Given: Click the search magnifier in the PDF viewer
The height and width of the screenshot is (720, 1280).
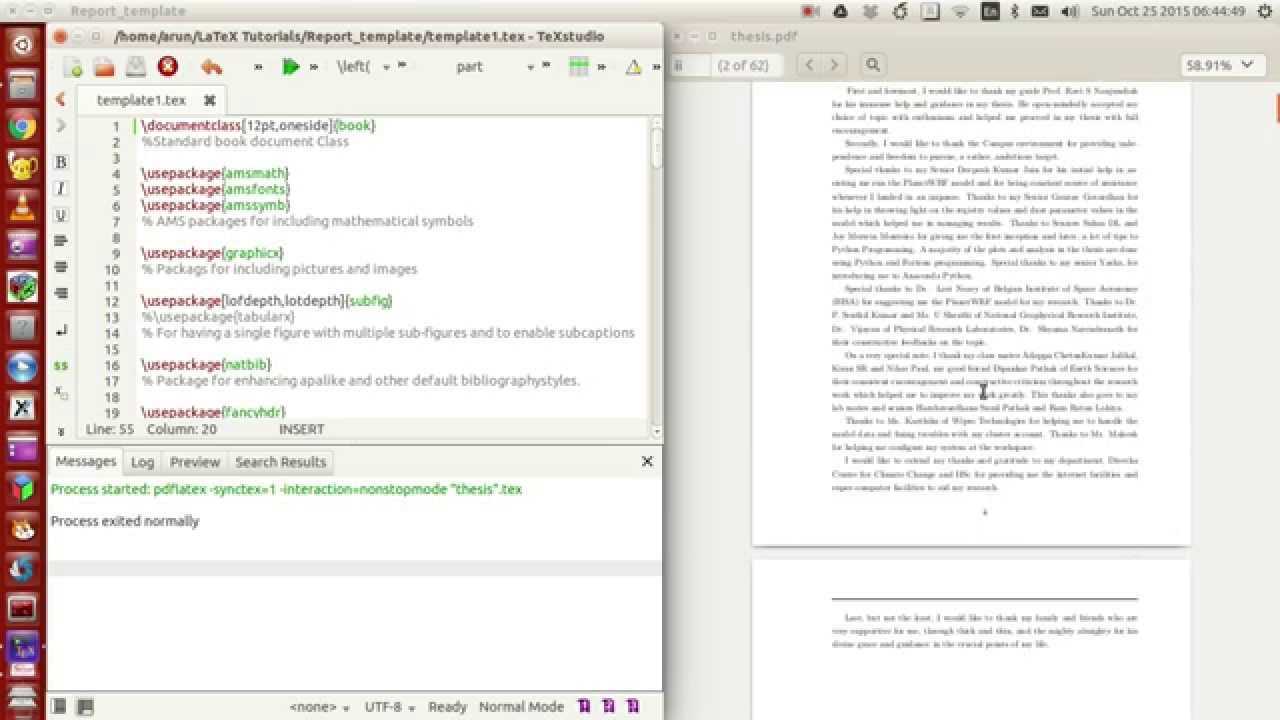Looking at the screenshot, I should tap(872, 65).
